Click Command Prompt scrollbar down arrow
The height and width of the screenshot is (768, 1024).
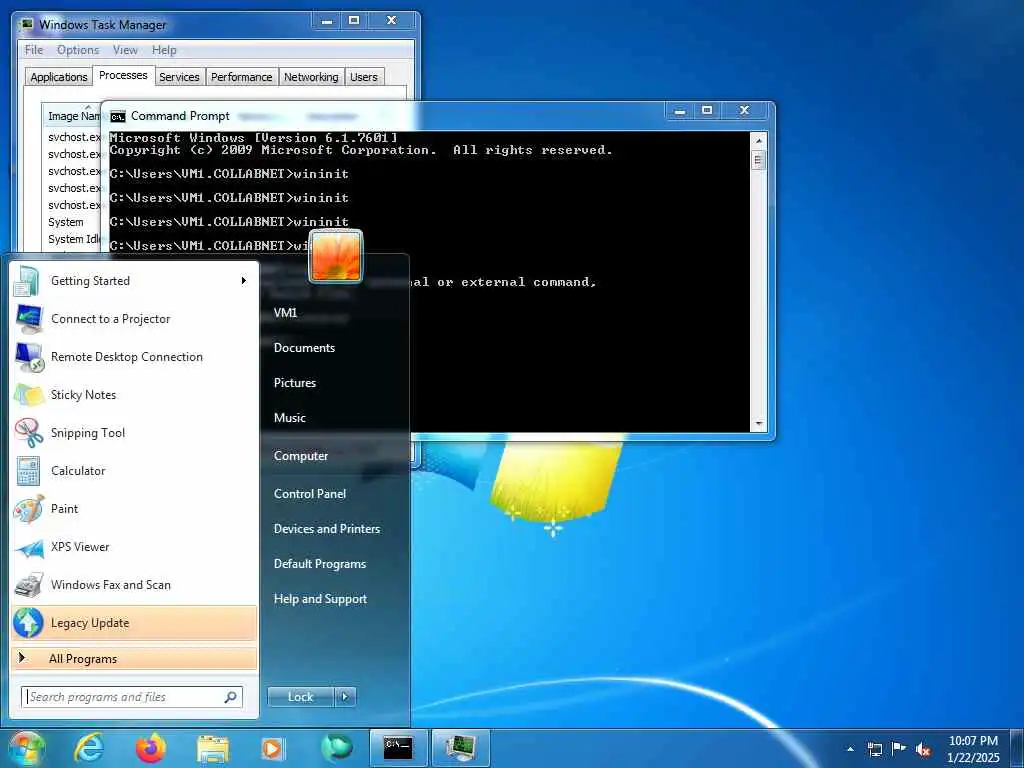[x=758, y=424]
